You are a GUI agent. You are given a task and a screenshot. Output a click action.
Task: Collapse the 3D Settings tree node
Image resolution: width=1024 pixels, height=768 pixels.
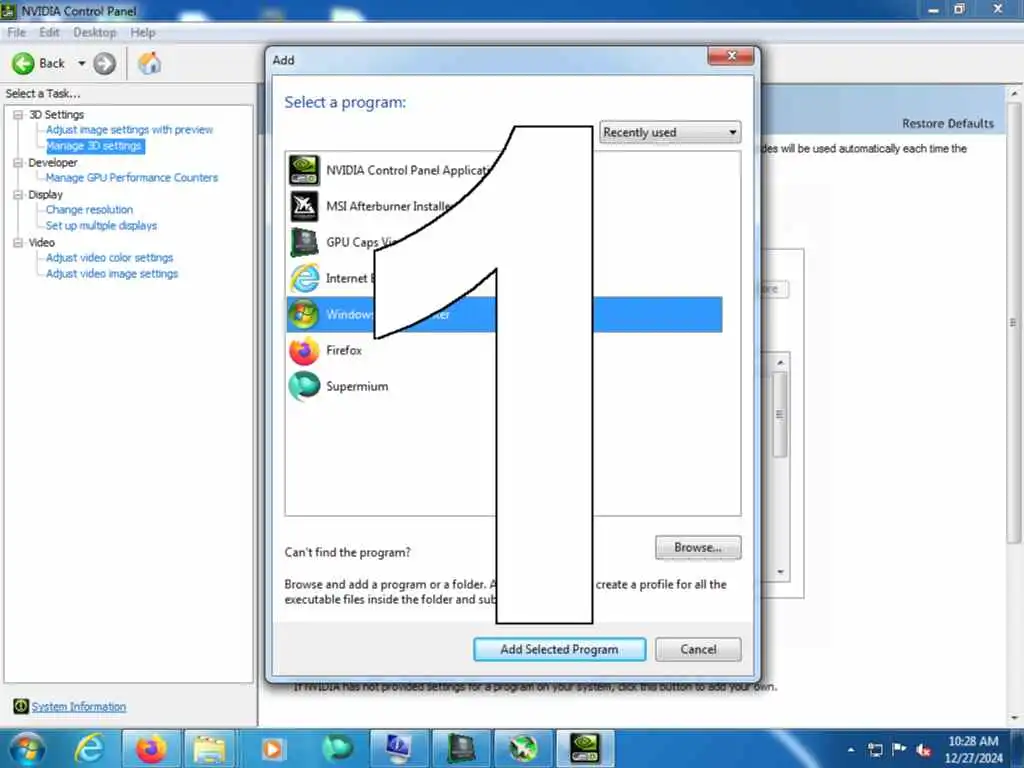(18, 114)
